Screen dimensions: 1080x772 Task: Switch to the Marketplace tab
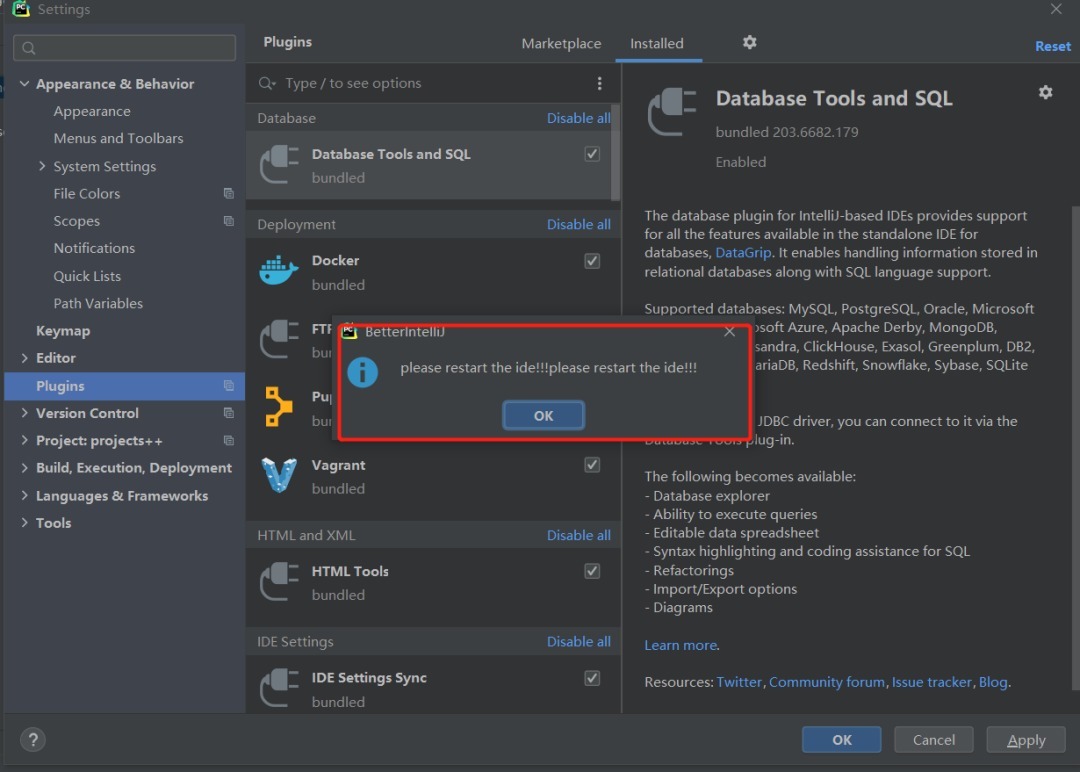point(561,43)
